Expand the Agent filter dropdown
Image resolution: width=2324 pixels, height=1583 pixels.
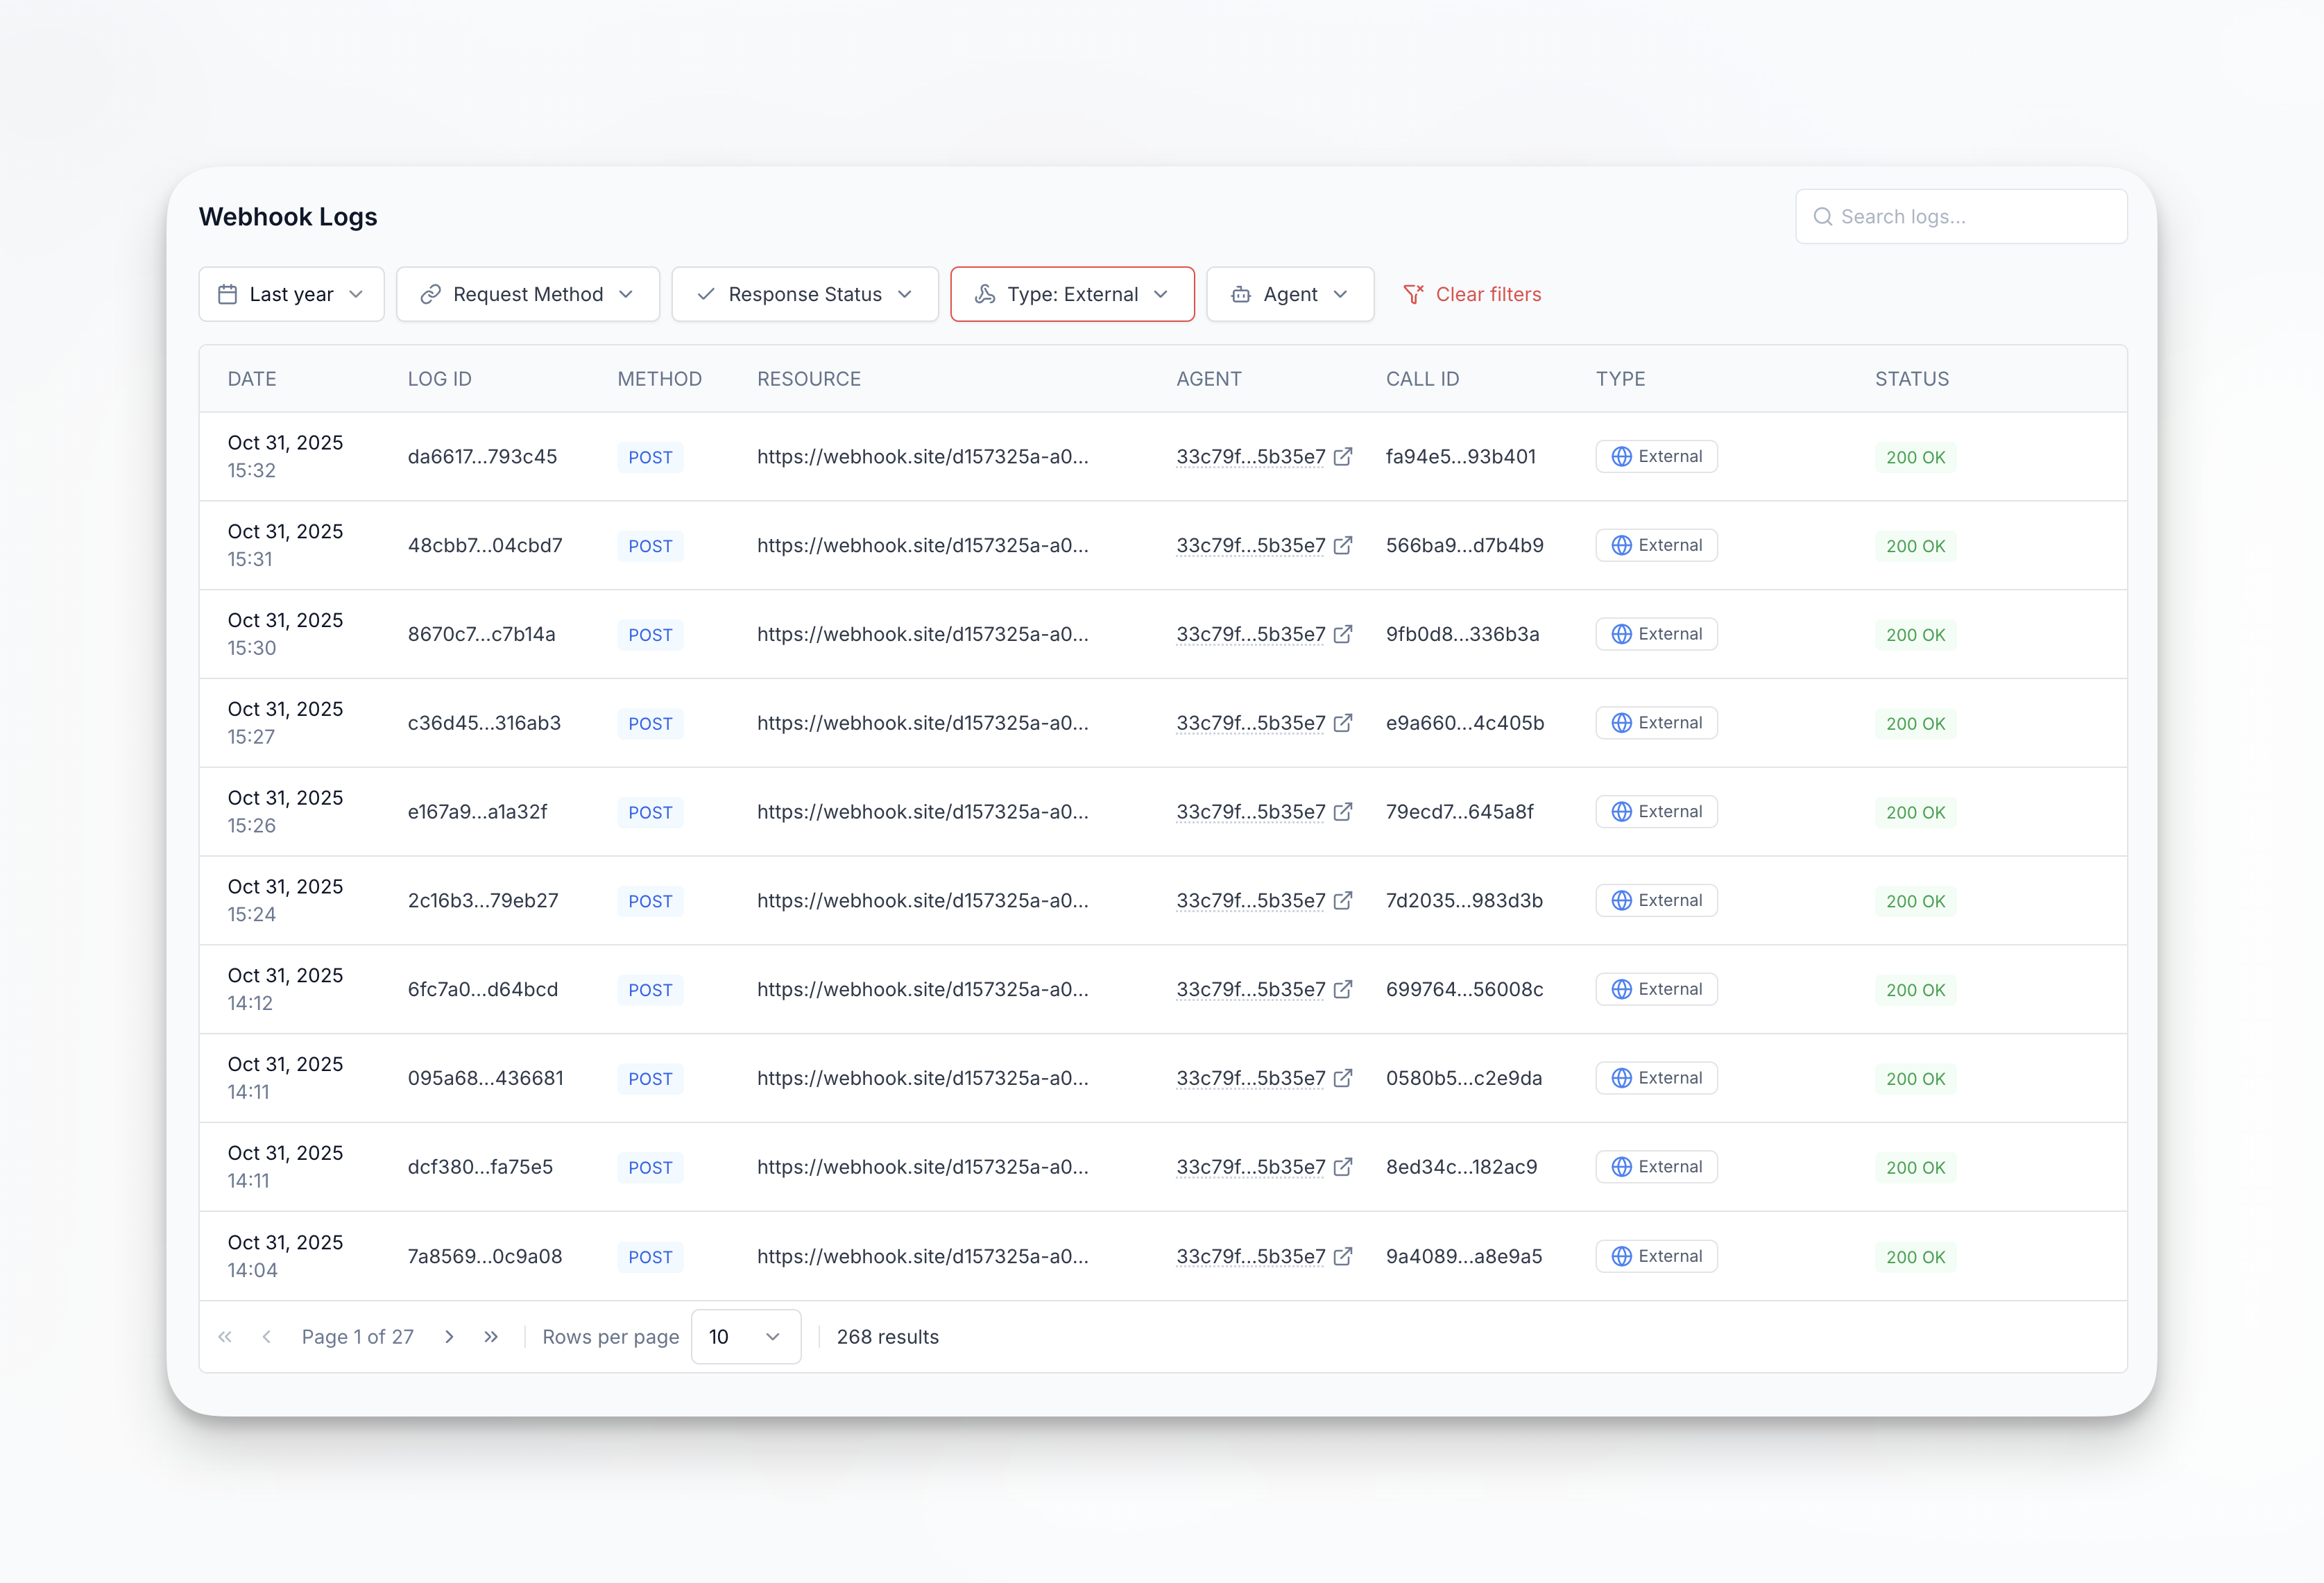pyautogui.click(x=1289, y=294)
